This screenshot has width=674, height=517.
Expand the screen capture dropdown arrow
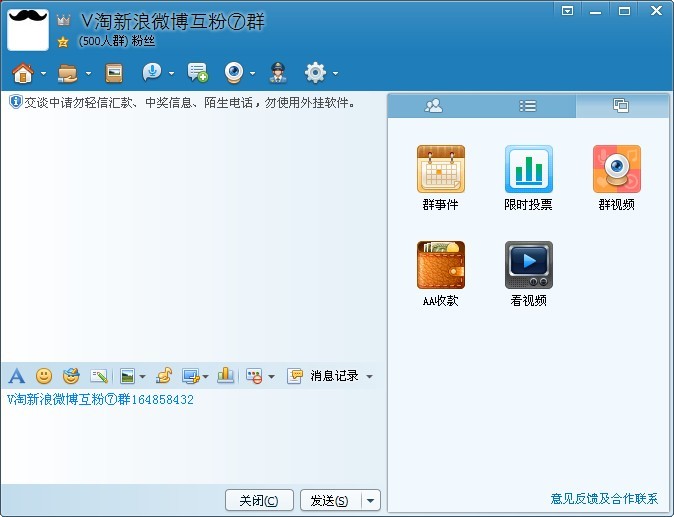pos(205,377)
